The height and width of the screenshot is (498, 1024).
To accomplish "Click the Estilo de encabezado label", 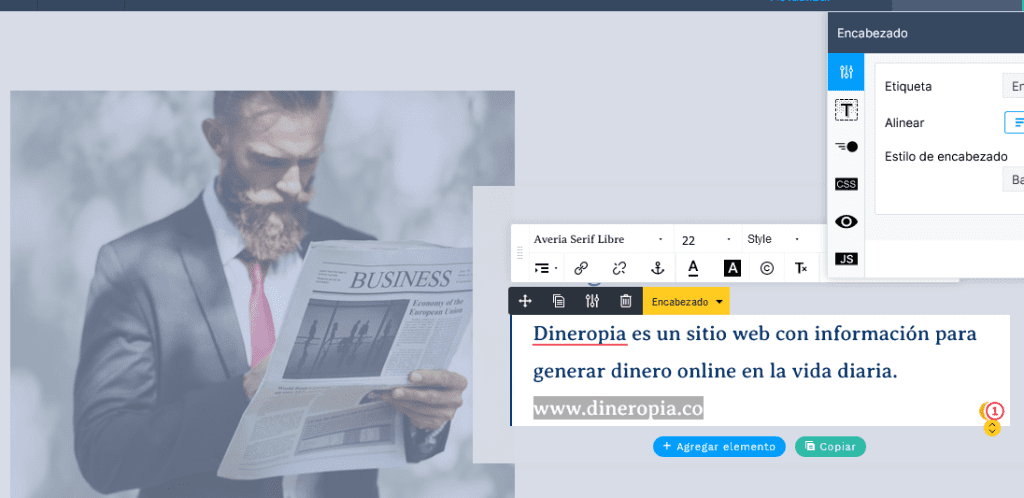I will [946, 156].
